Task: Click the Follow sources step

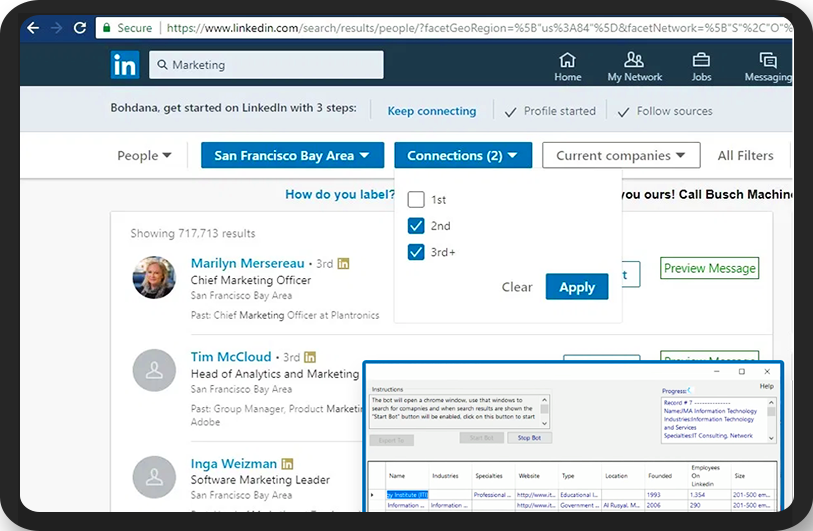Action: (665, 111)
